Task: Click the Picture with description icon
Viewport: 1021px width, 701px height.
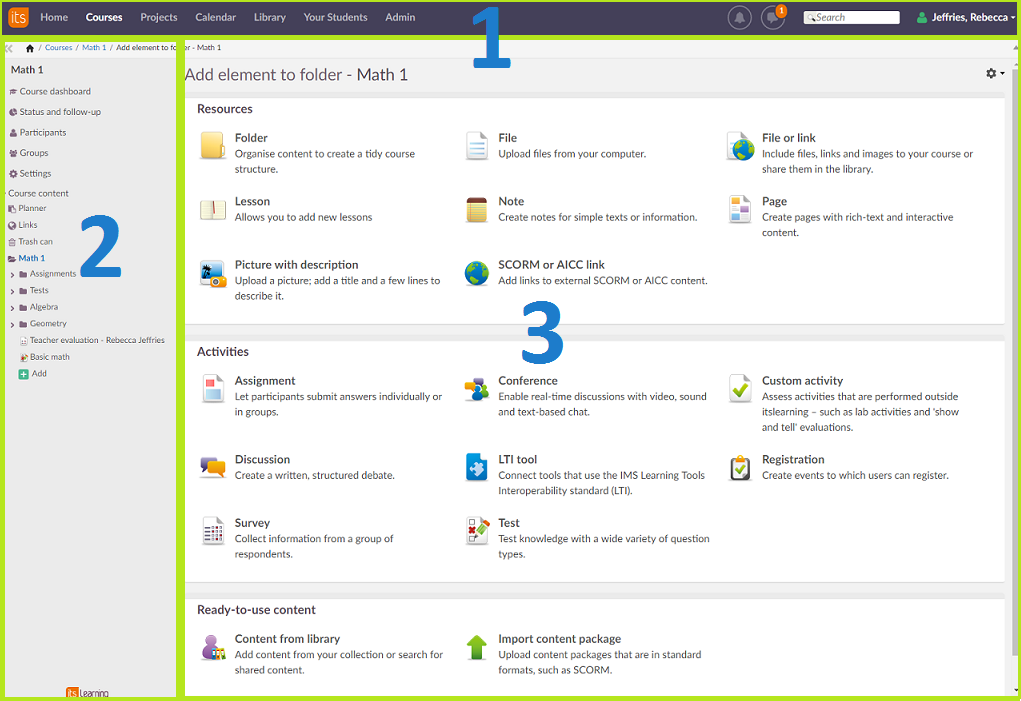Action: click(x=213, y=273)
